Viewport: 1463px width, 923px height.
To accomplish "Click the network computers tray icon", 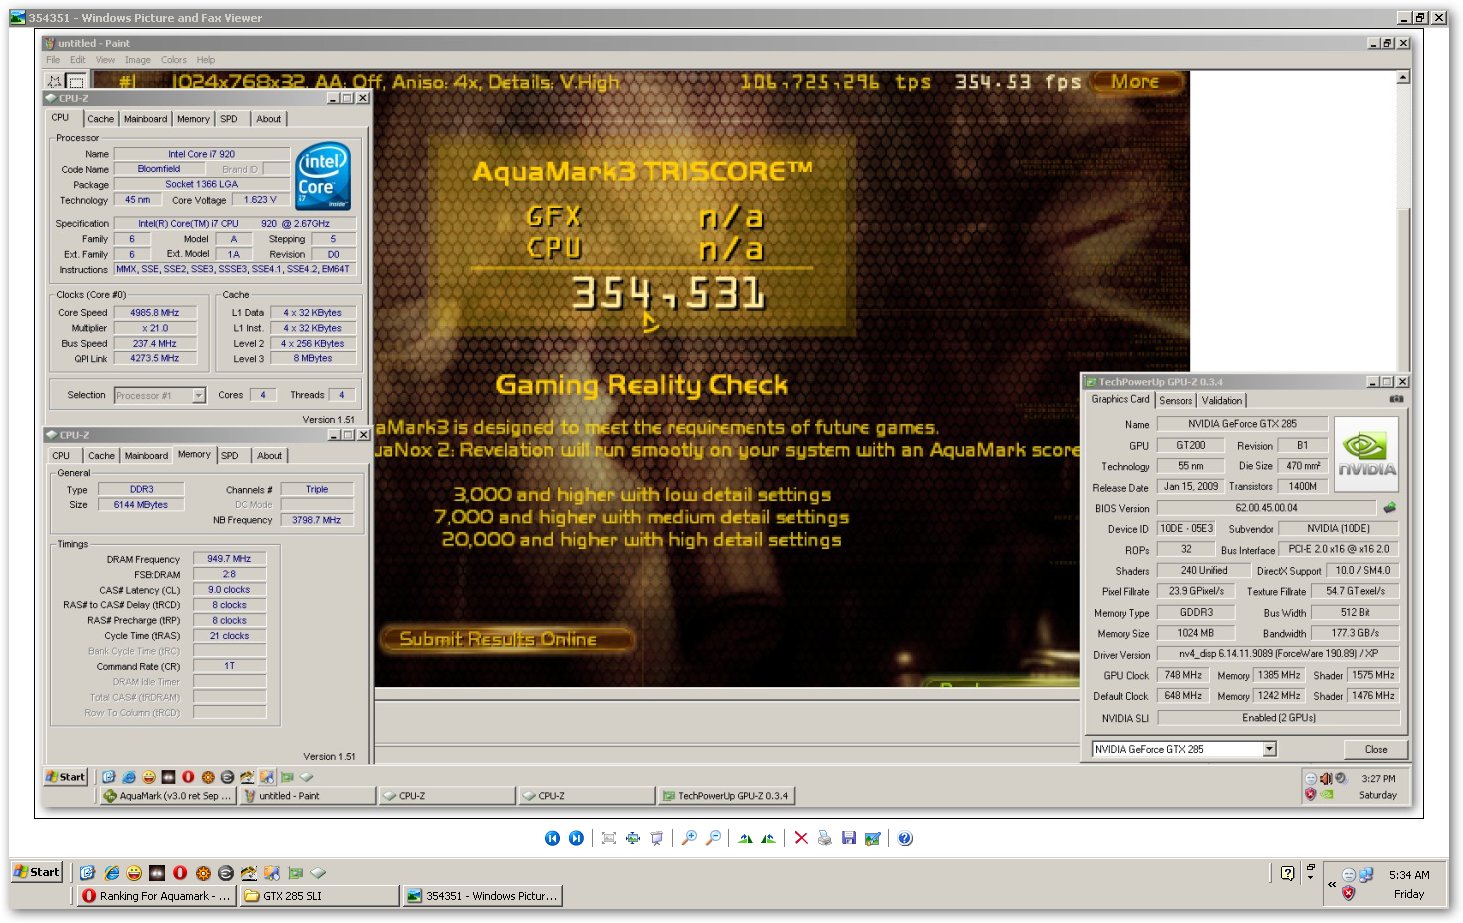I will tap(1366, 875).
